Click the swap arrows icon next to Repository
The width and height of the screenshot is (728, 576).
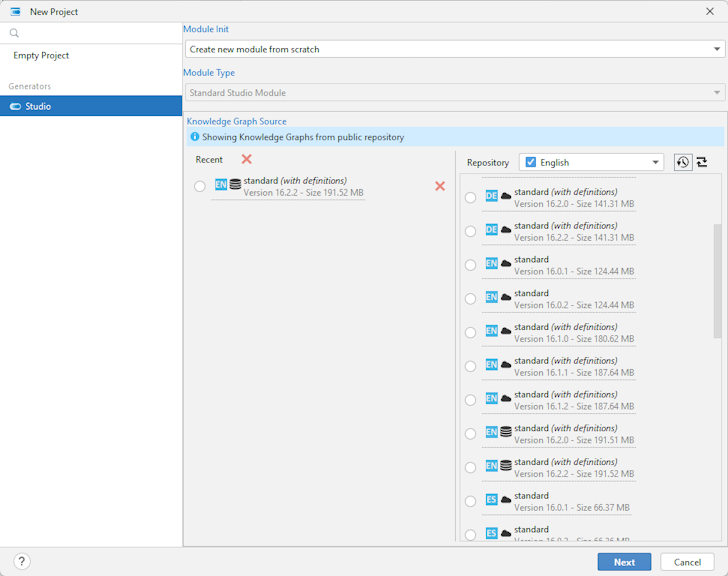[x=702, y=162]
